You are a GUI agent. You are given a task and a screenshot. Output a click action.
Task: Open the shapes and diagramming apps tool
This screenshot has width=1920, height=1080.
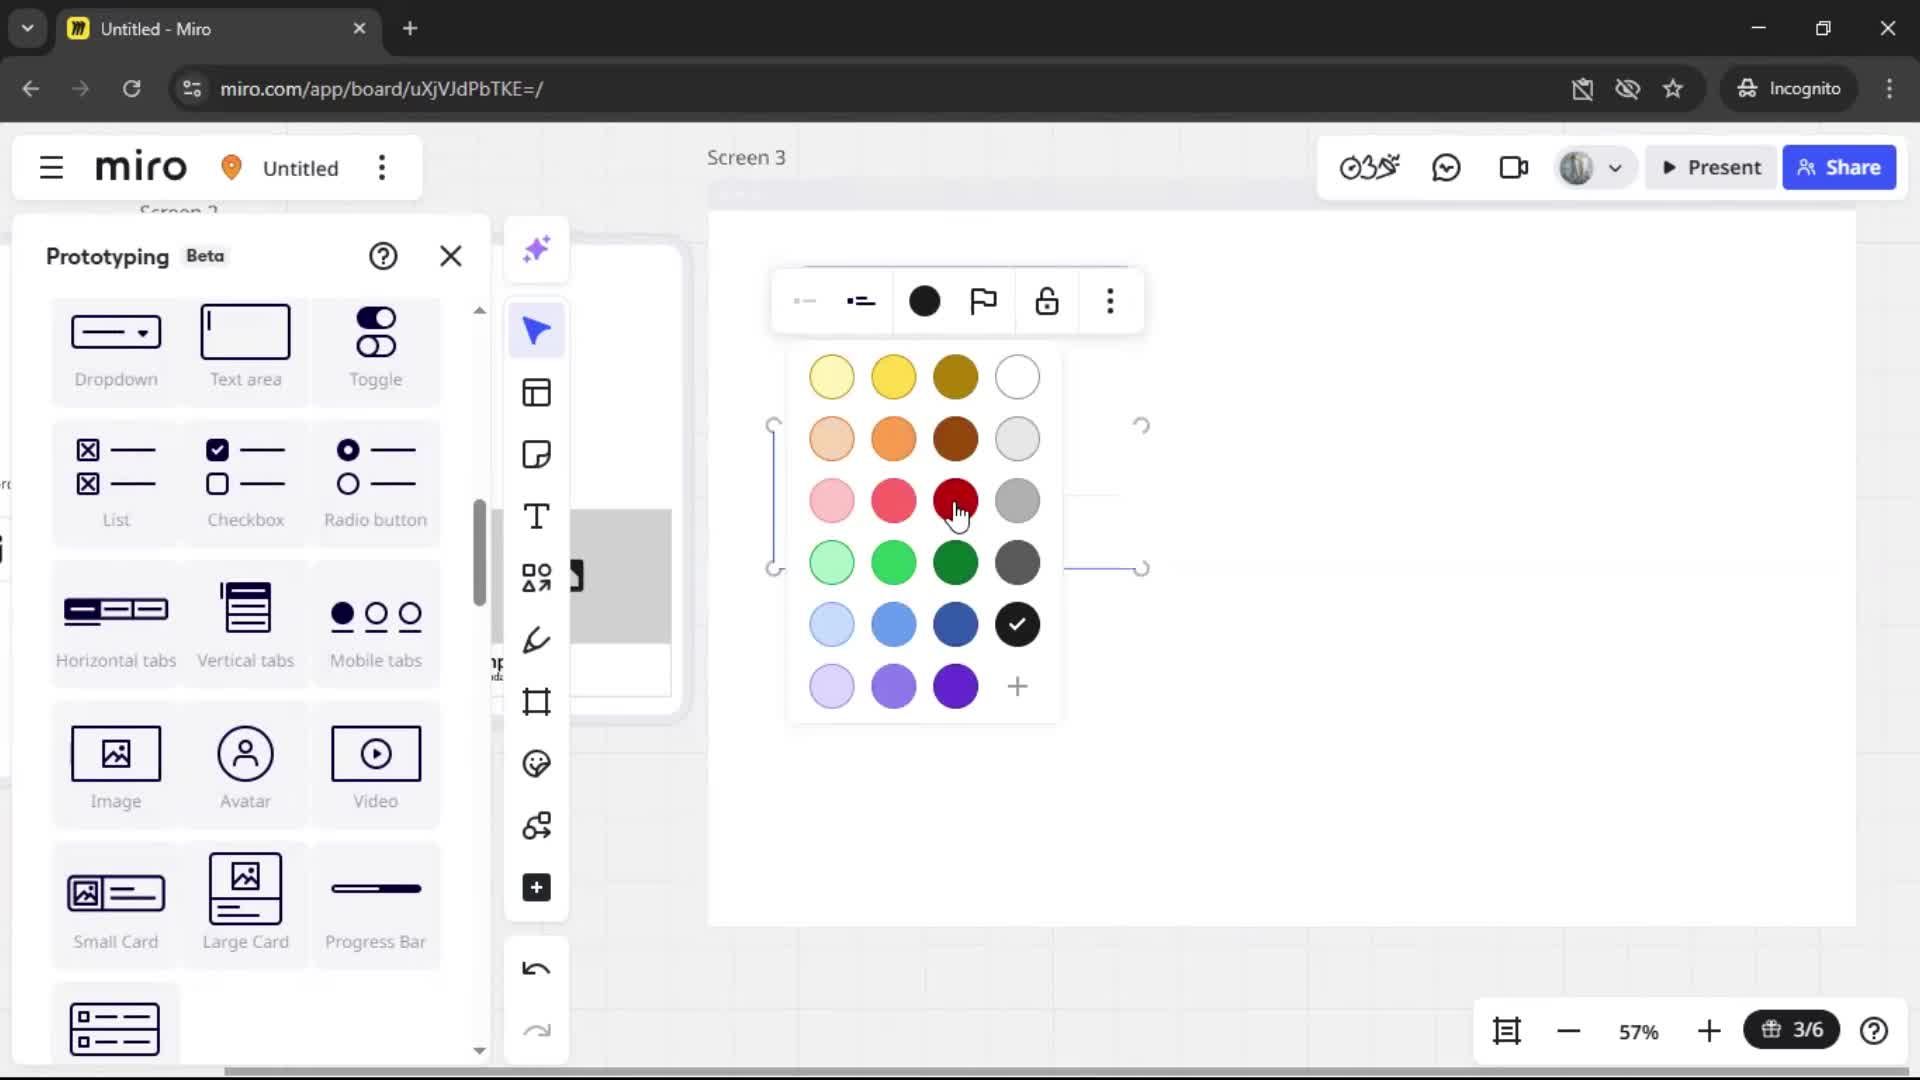click(x=537, y=826)
